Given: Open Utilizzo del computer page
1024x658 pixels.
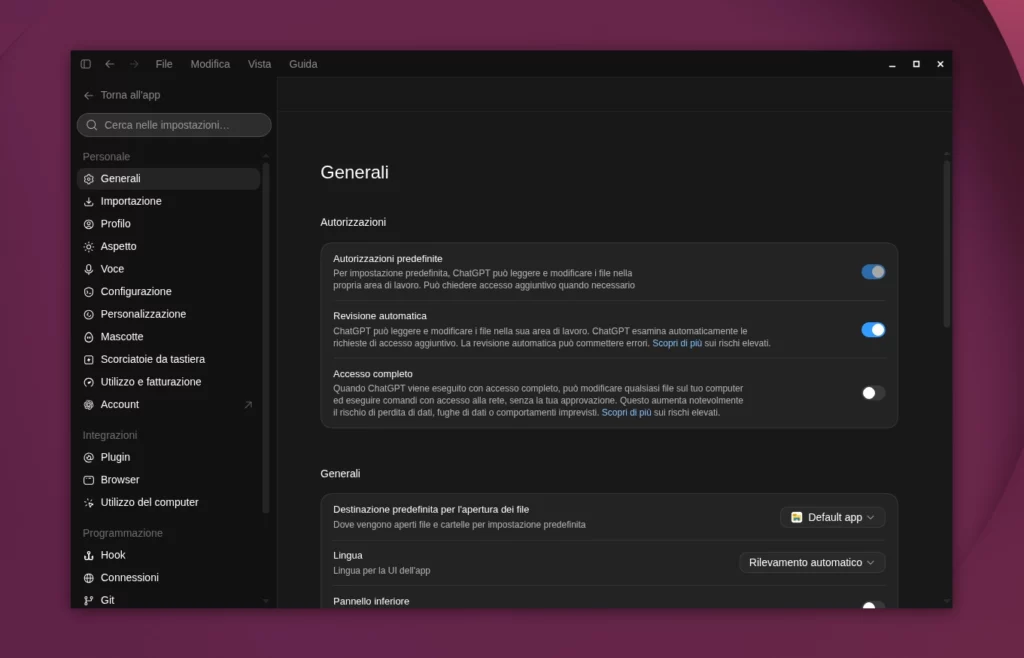Looking at the screenshot, I should (x=168, y=502).
